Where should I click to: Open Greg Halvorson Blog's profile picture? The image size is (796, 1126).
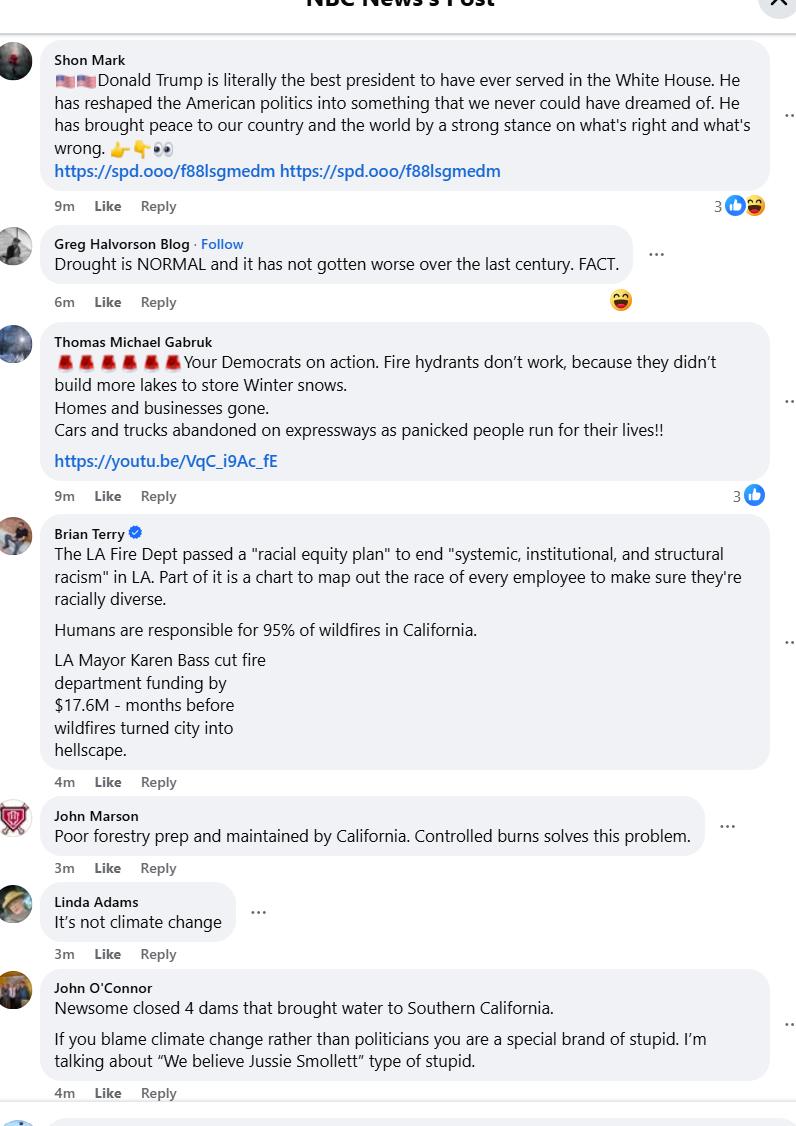[15, 246]
